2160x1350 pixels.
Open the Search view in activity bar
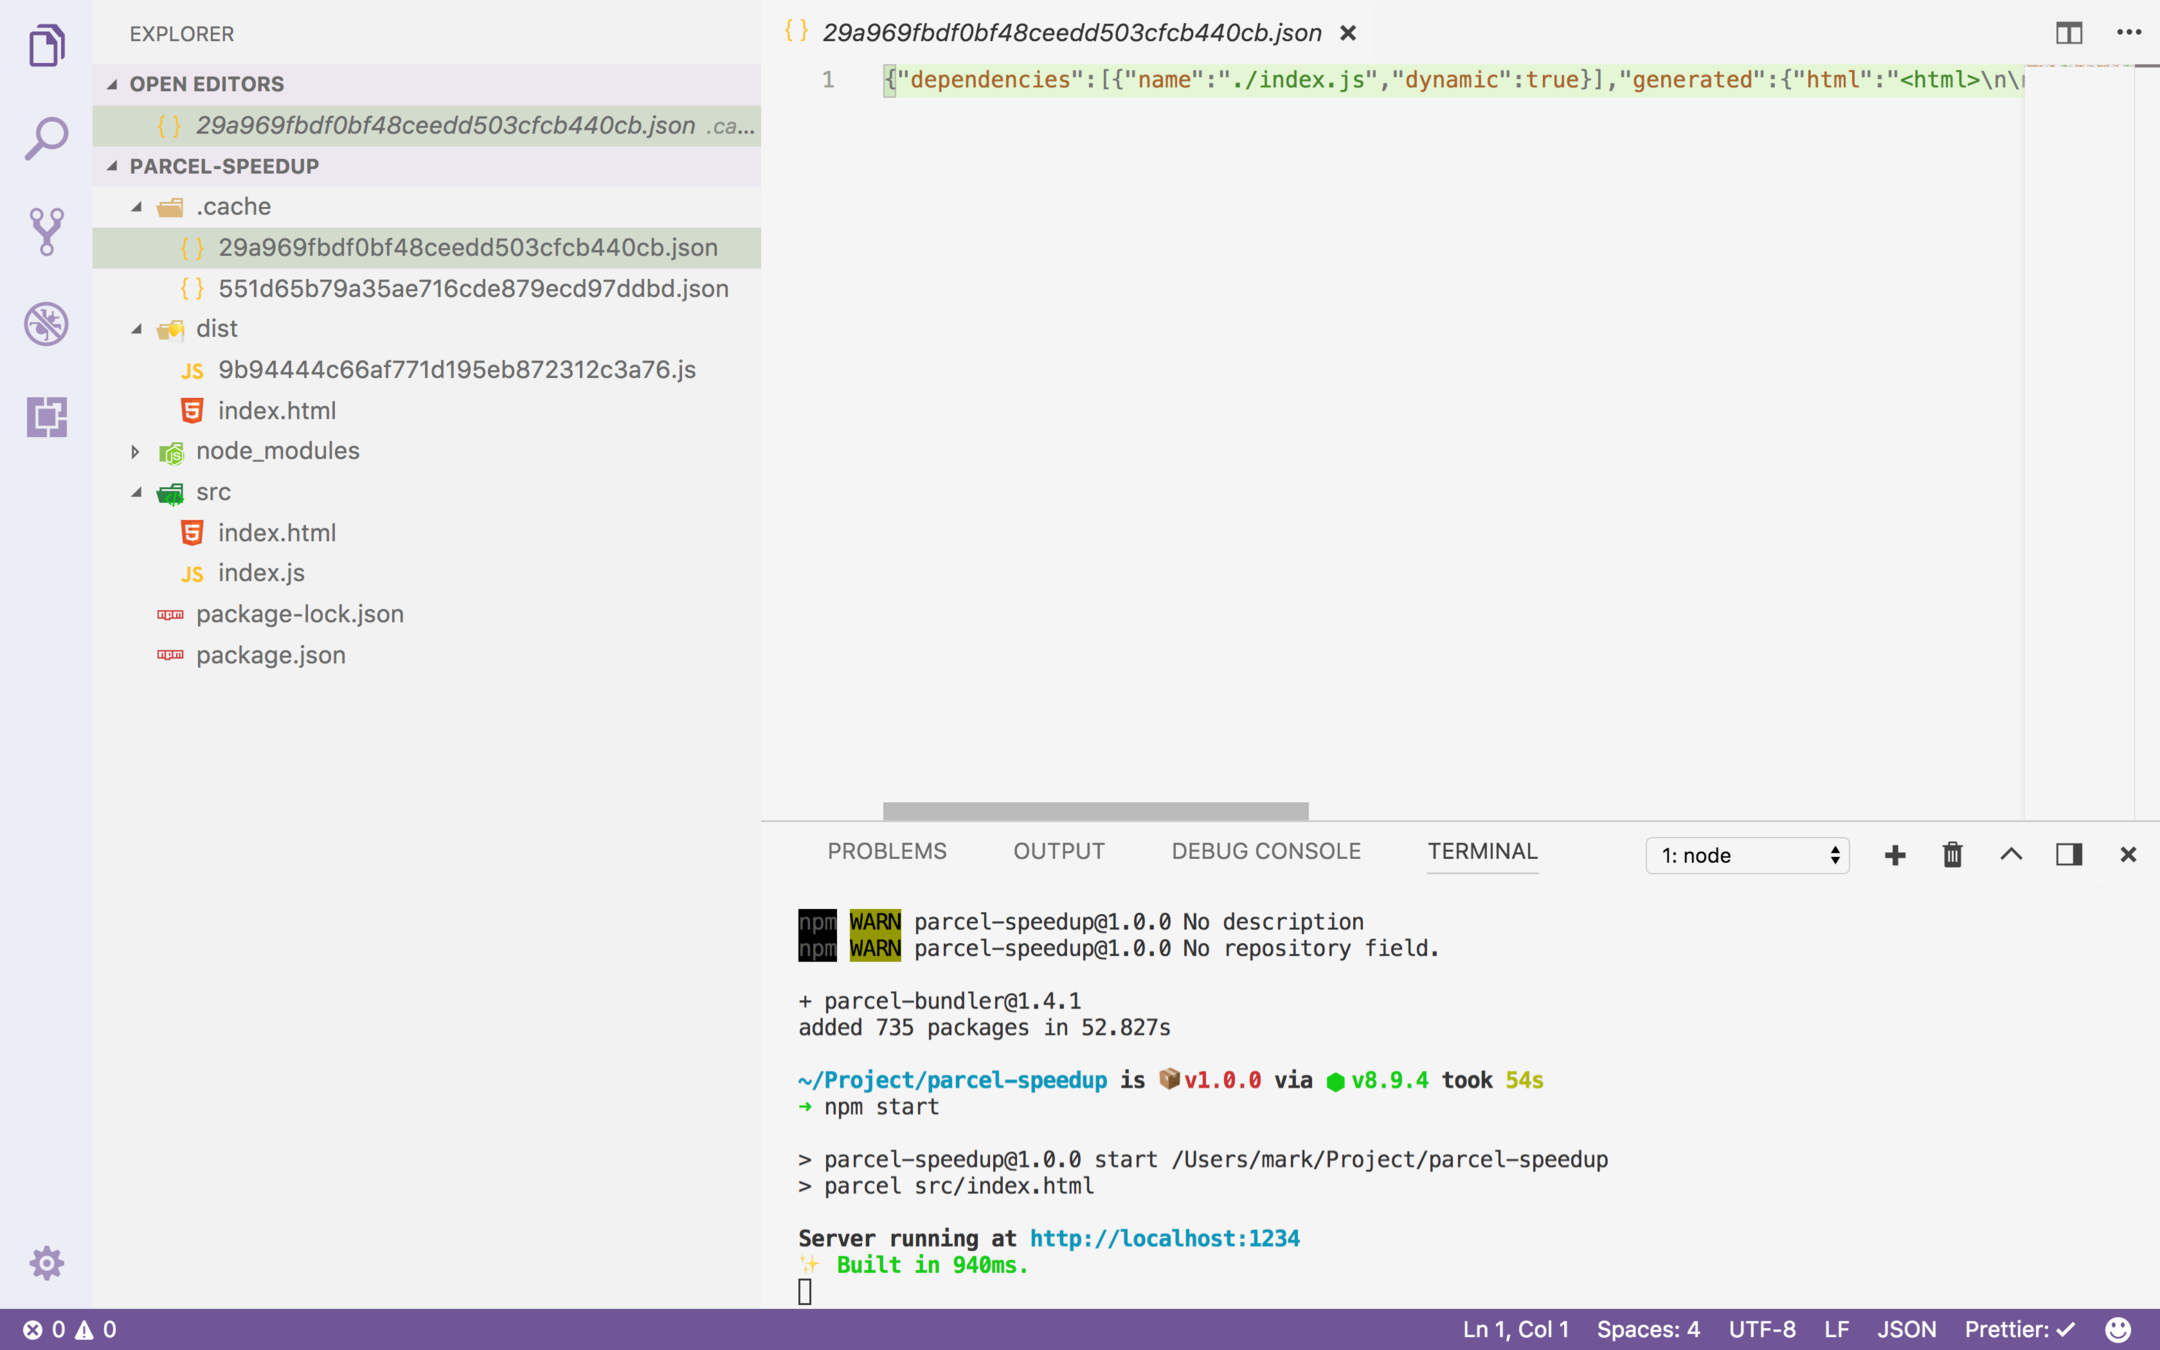pos(46,139)
